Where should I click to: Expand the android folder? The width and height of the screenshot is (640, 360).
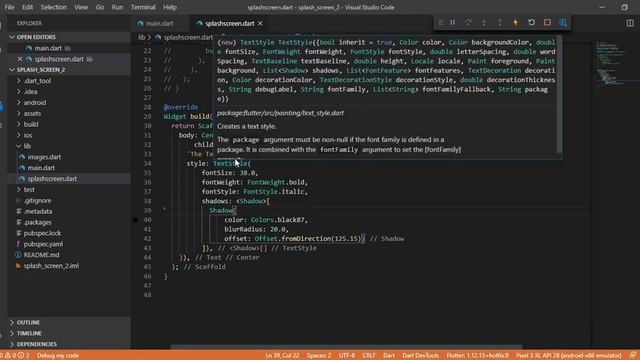69,102
